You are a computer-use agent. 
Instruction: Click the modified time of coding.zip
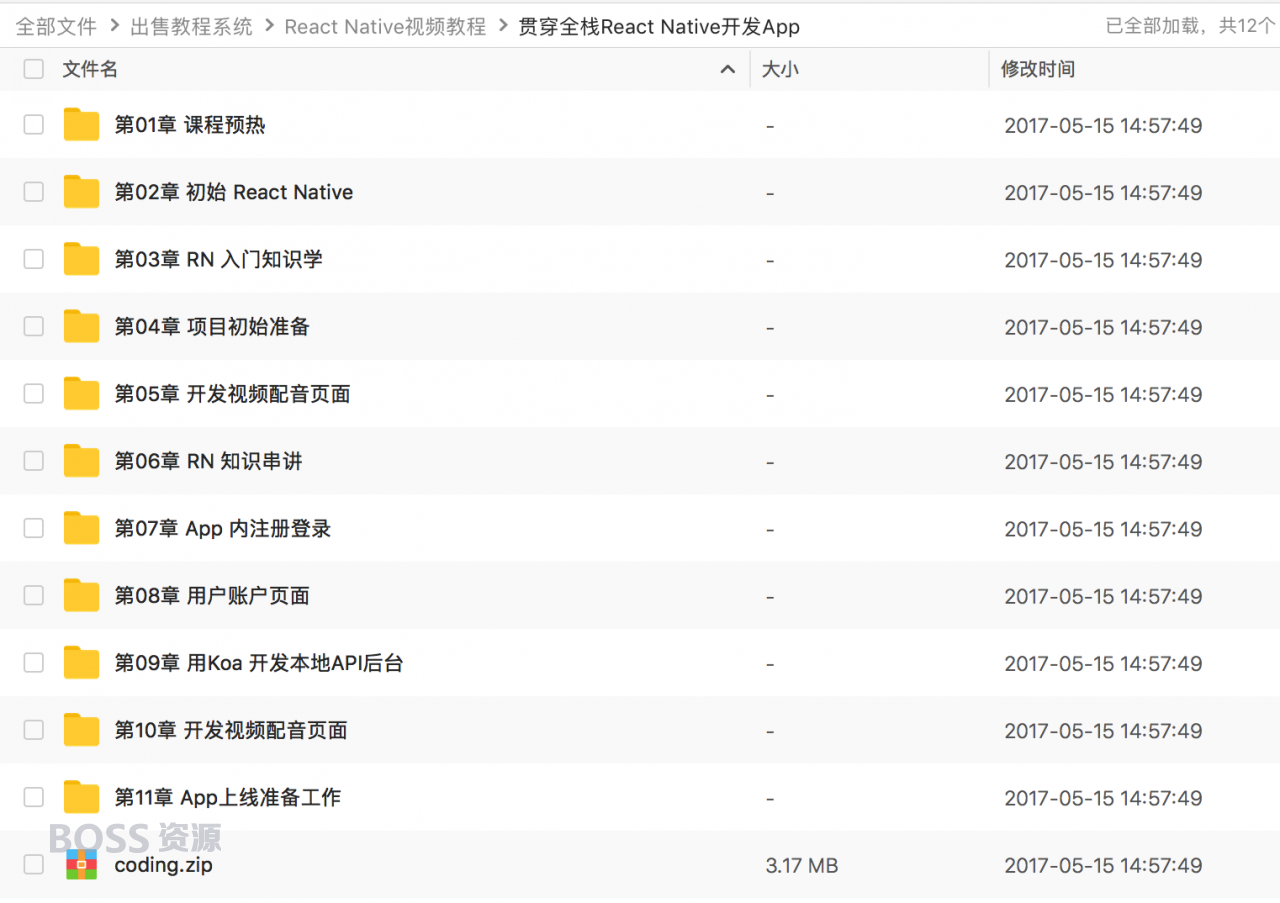coord(1103,866)
